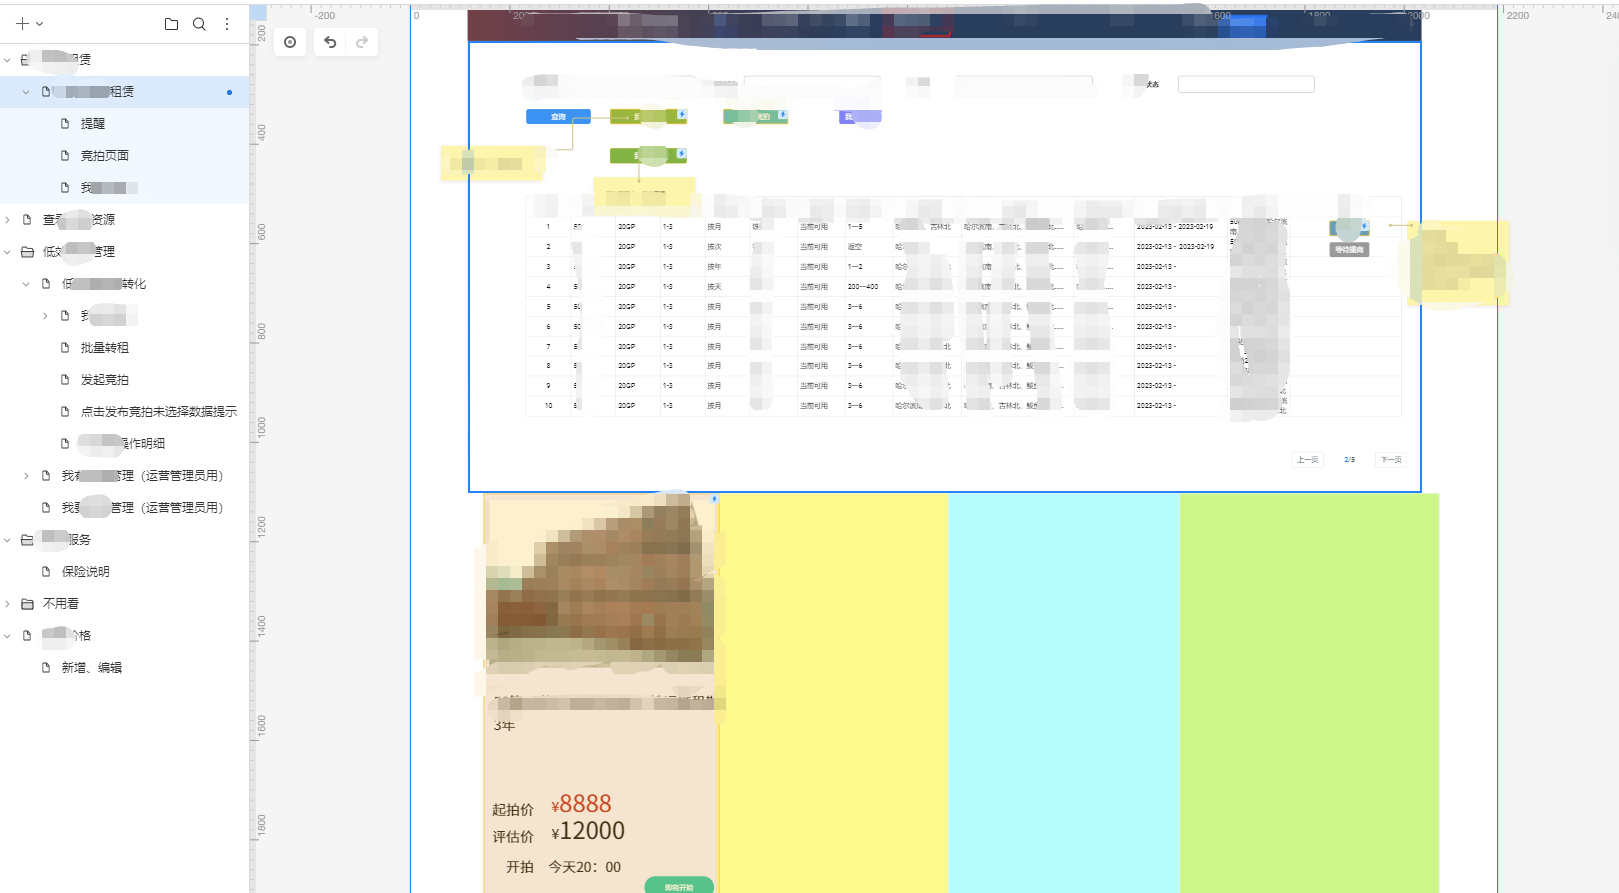Click the 按年 cell in table row 3

tap(714, 267)
